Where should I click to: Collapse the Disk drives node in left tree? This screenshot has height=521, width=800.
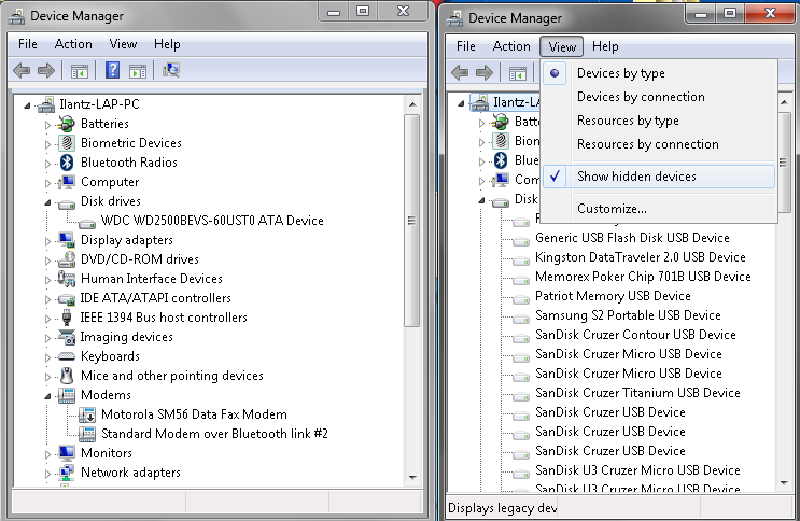tap(48, 203)
